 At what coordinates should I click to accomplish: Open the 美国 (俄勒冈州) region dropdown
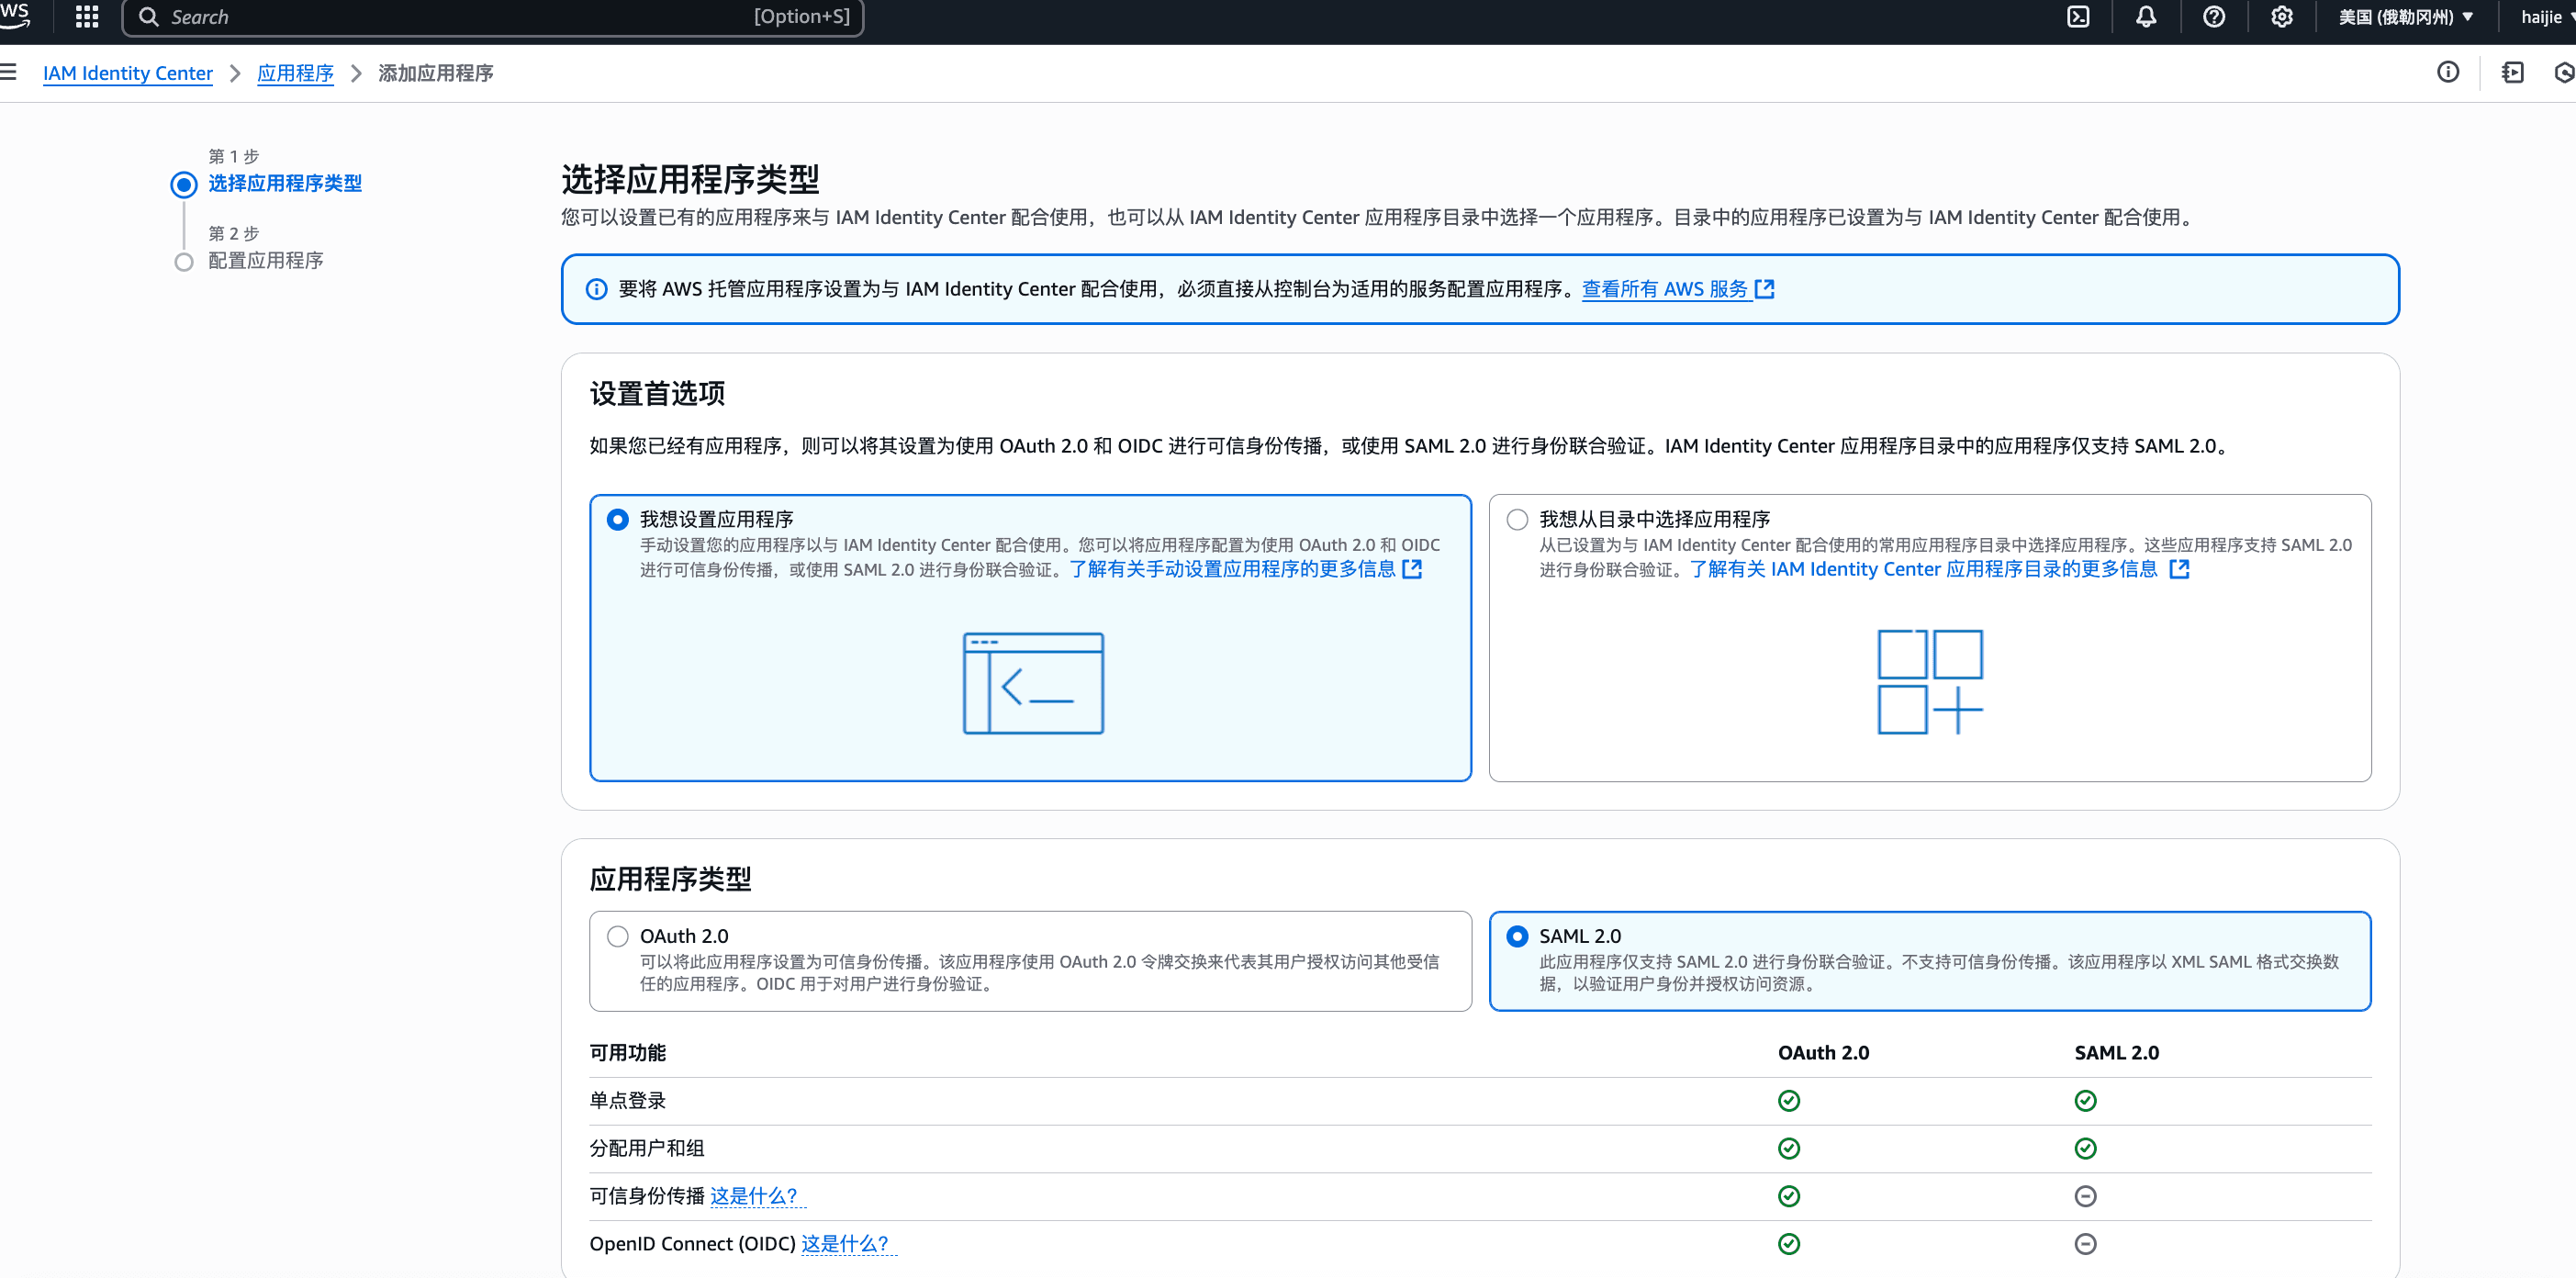[2405, 17]
